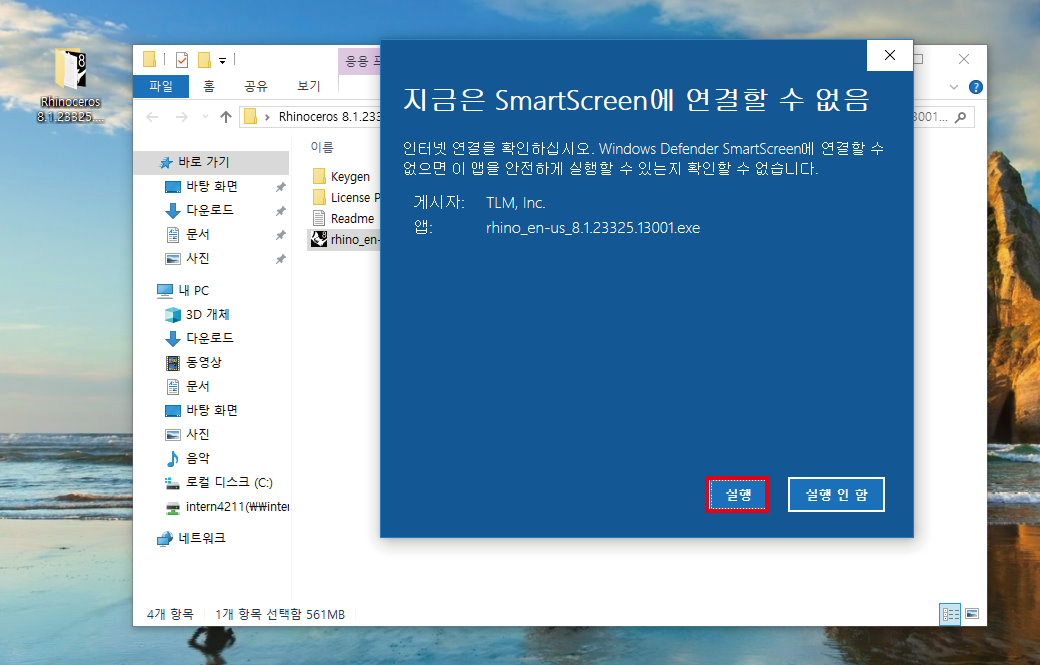Select the rhino_en installer file
The image size is (1040, 665).
pos(344,239)
